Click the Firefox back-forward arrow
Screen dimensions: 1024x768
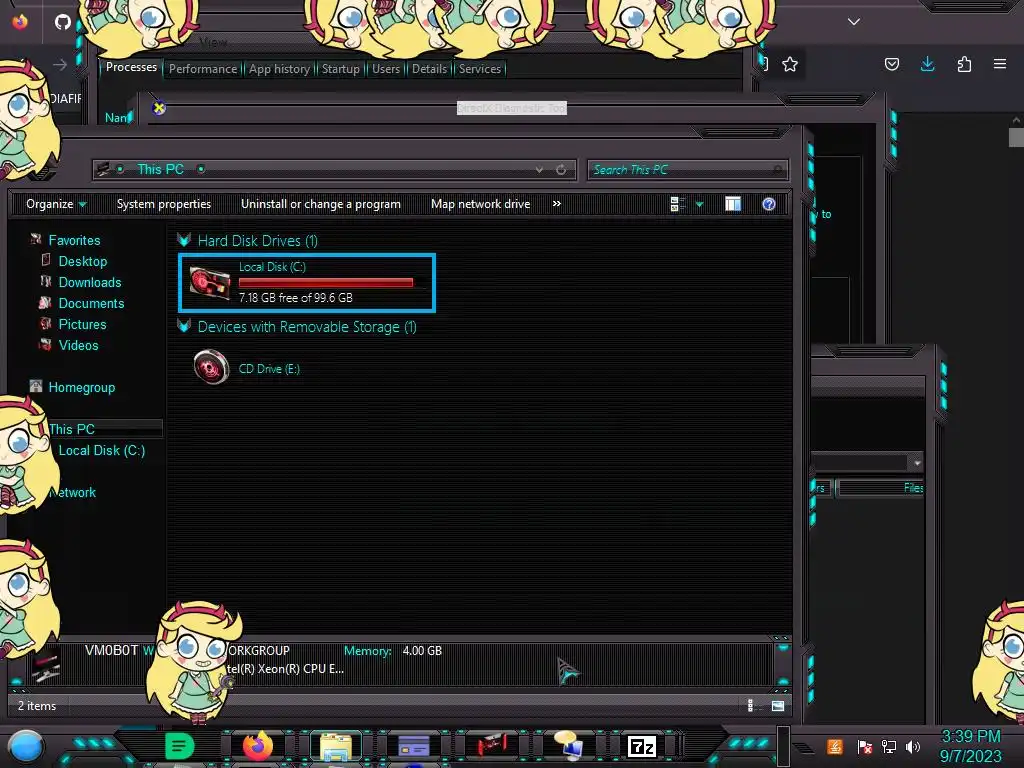click(x=60, y=65)
